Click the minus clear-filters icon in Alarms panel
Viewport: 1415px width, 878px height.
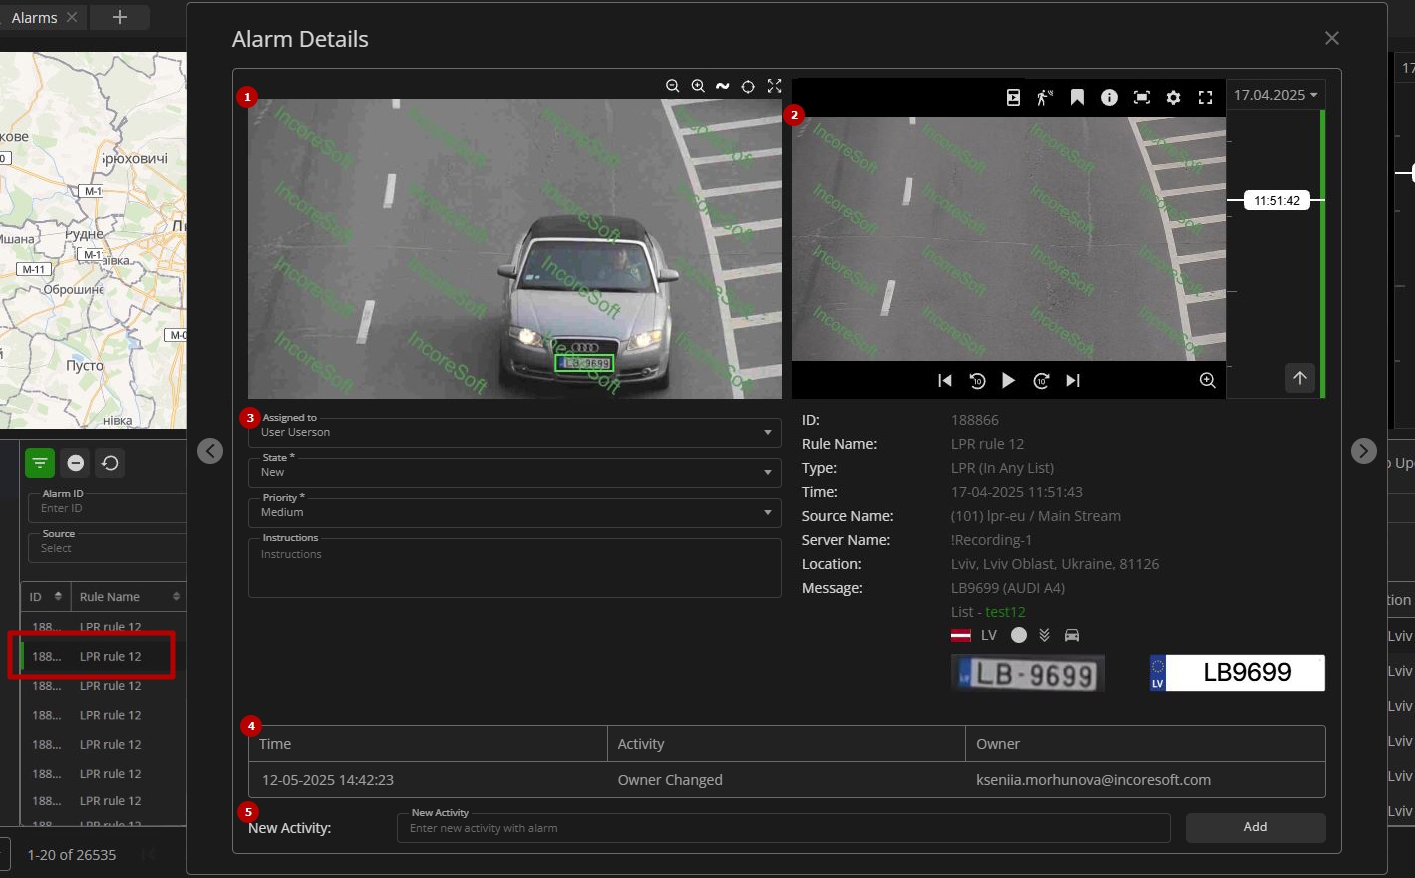click(x=76, y=463)
